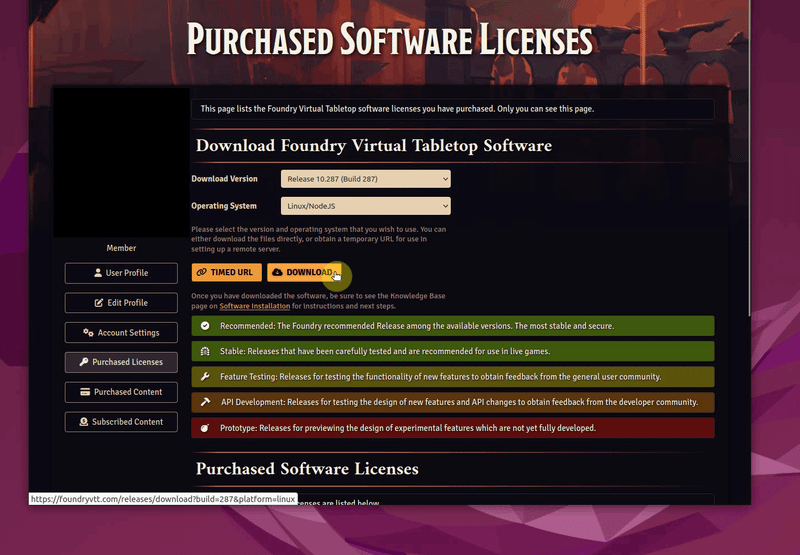The height and width of the screenshot is (555, 800).
Task: Click the wrench icon on Feature Testing row
Action: click(x=205, y=377)
